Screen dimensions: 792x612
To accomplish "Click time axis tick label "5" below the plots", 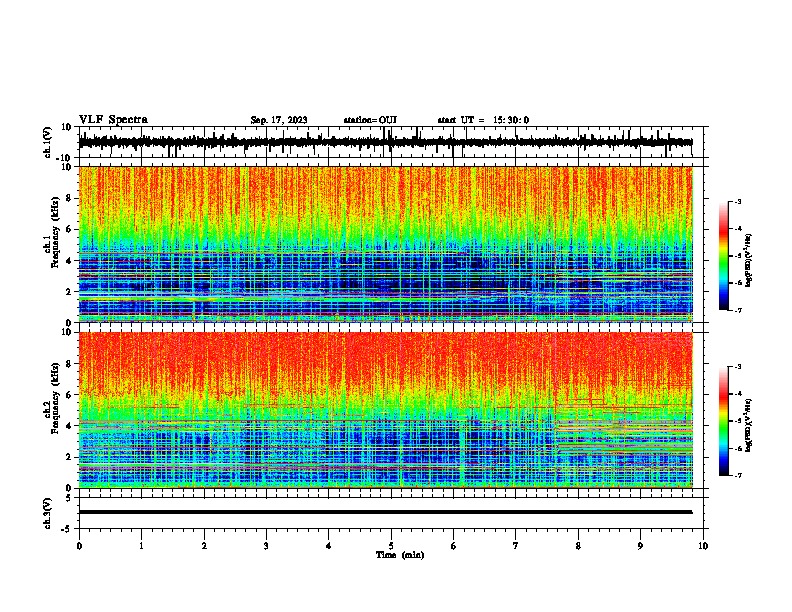I will (x=391, y=546).
